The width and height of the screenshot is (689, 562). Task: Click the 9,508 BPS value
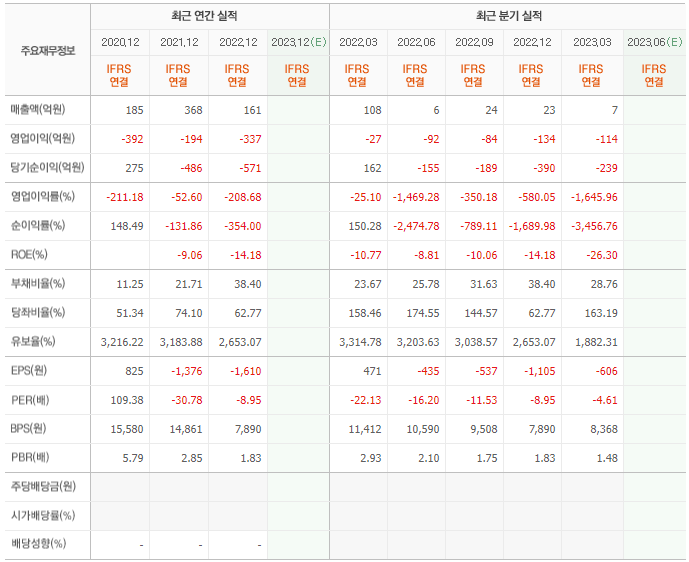pyautogui.click(x=483, y=429)
